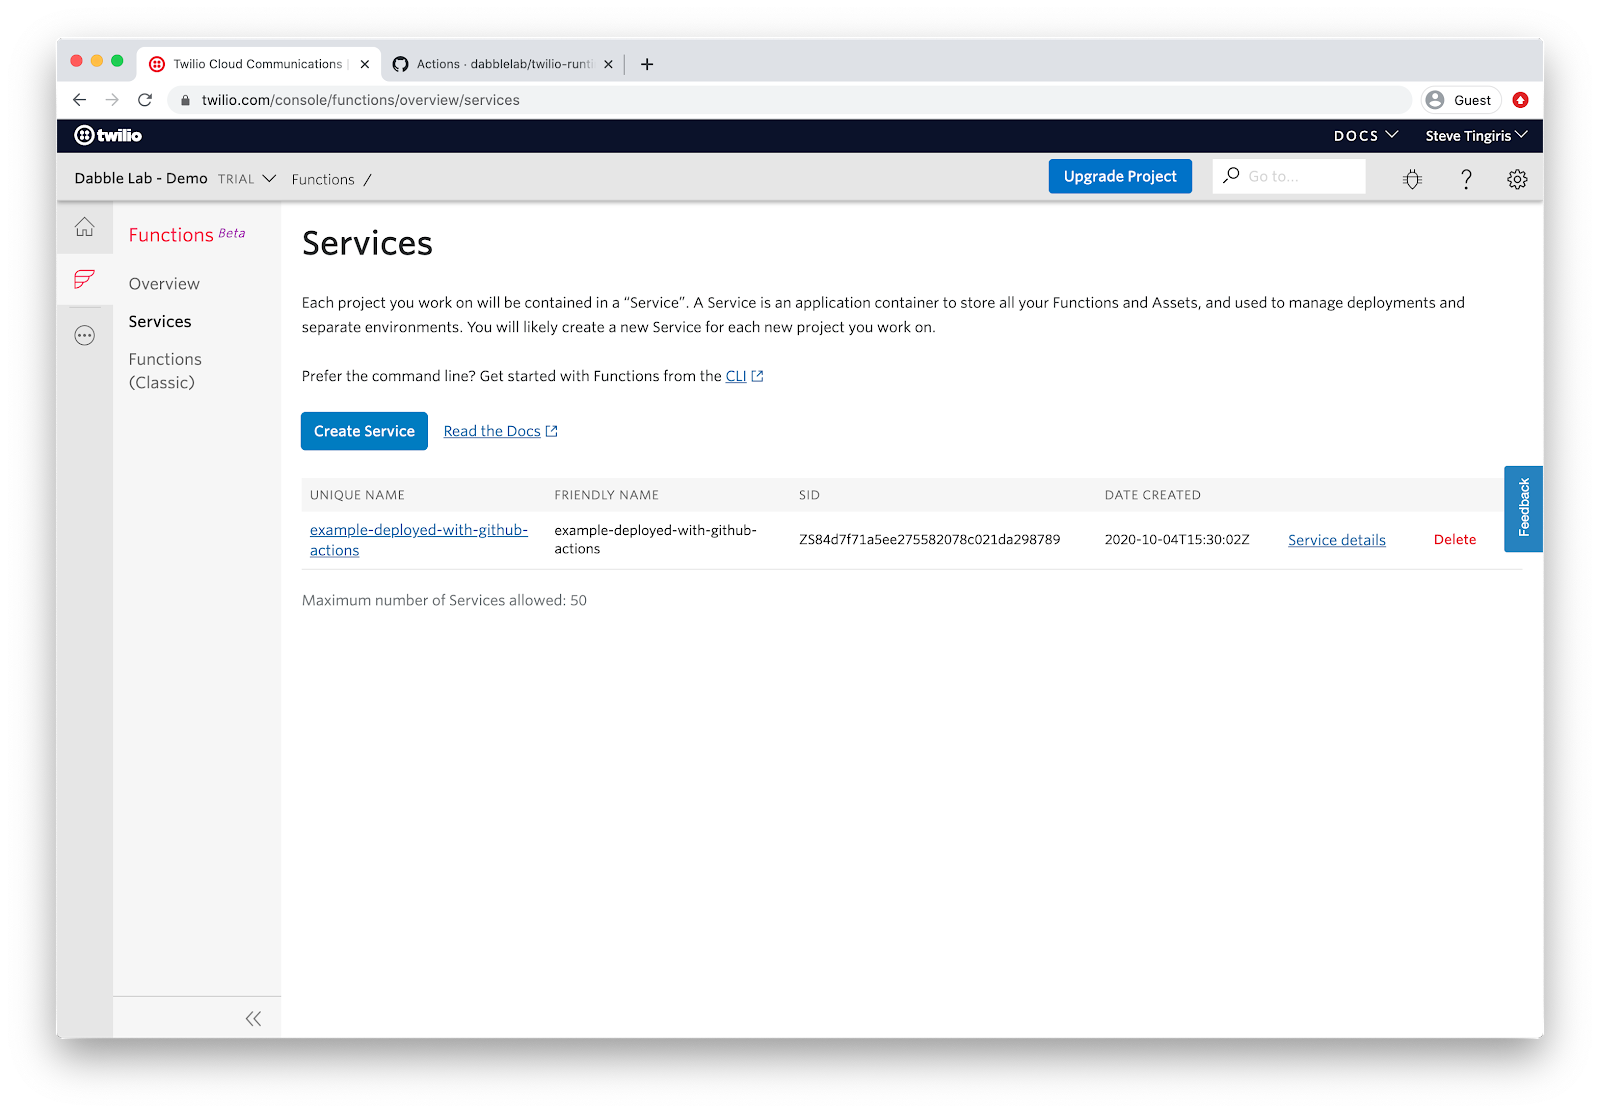
Task: Click the lock icon in address bar
Action: pos(185,100)
